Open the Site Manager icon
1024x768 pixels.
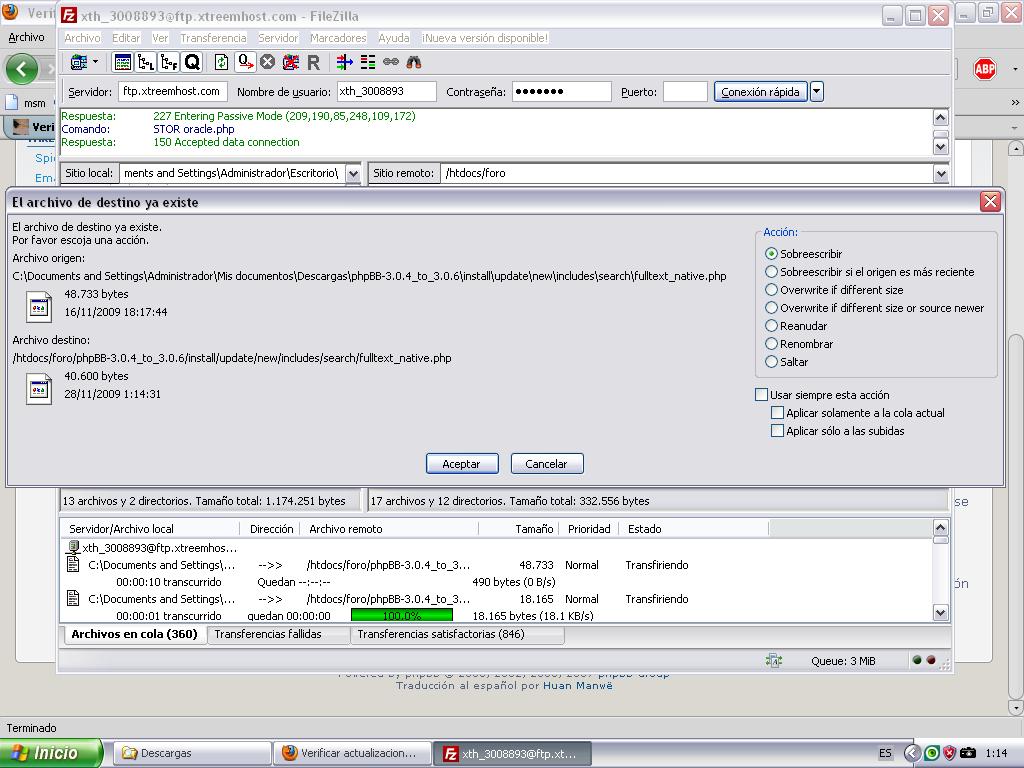tap(78, 62)
